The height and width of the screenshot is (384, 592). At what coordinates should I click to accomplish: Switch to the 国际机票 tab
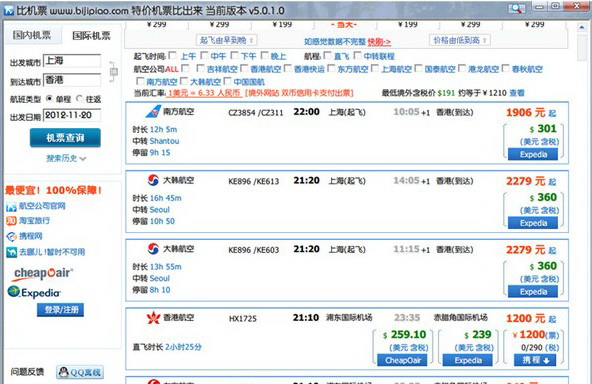click(x=91, y=35)
